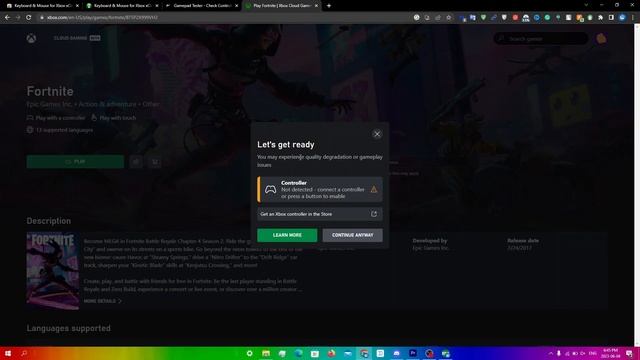Open a new browser tab
The width and height of the screenshot is (640, 360).
[329, 6]
